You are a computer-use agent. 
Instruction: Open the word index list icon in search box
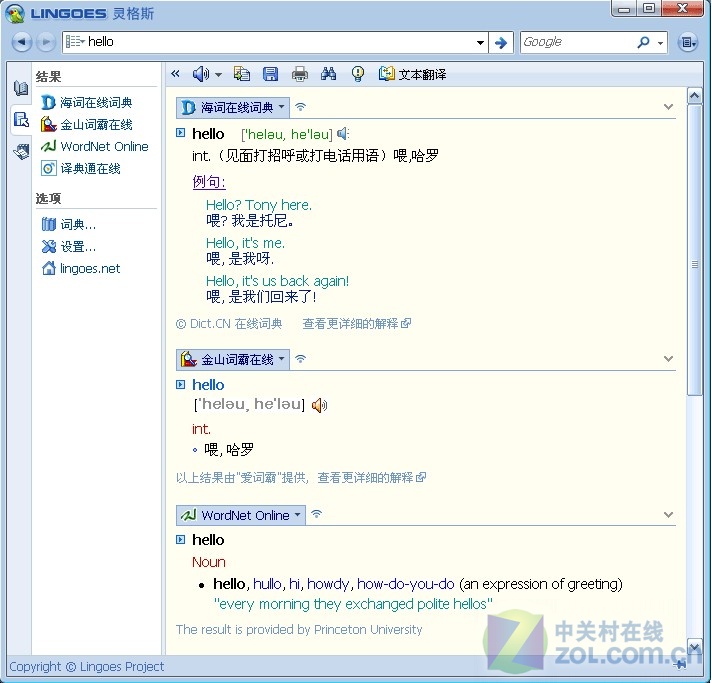tap(74, 42)
